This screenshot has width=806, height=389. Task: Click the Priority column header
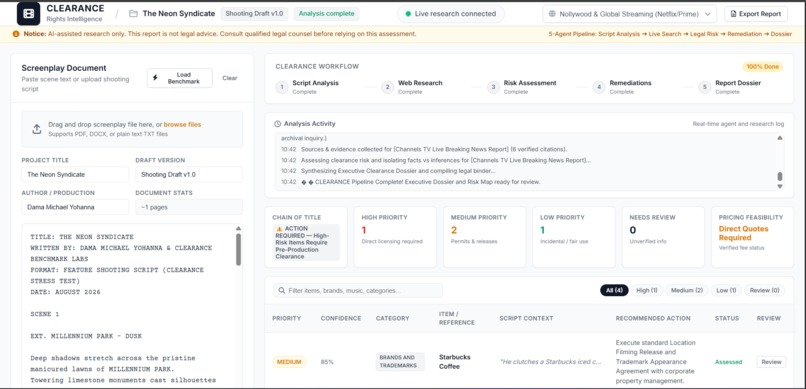[286, 319]
